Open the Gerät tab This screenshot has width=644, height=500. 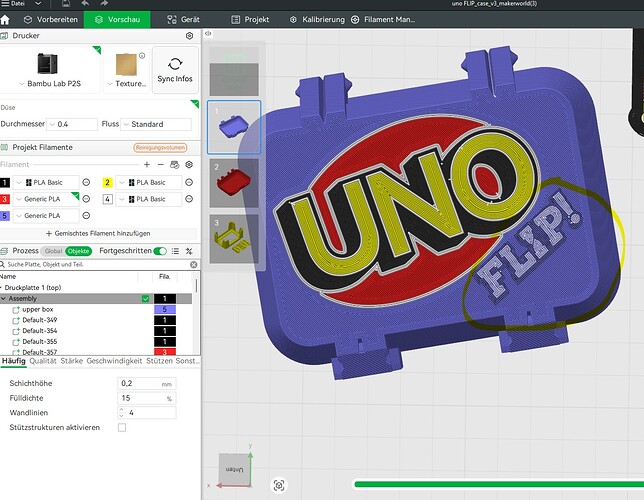[x=183, y=19]
